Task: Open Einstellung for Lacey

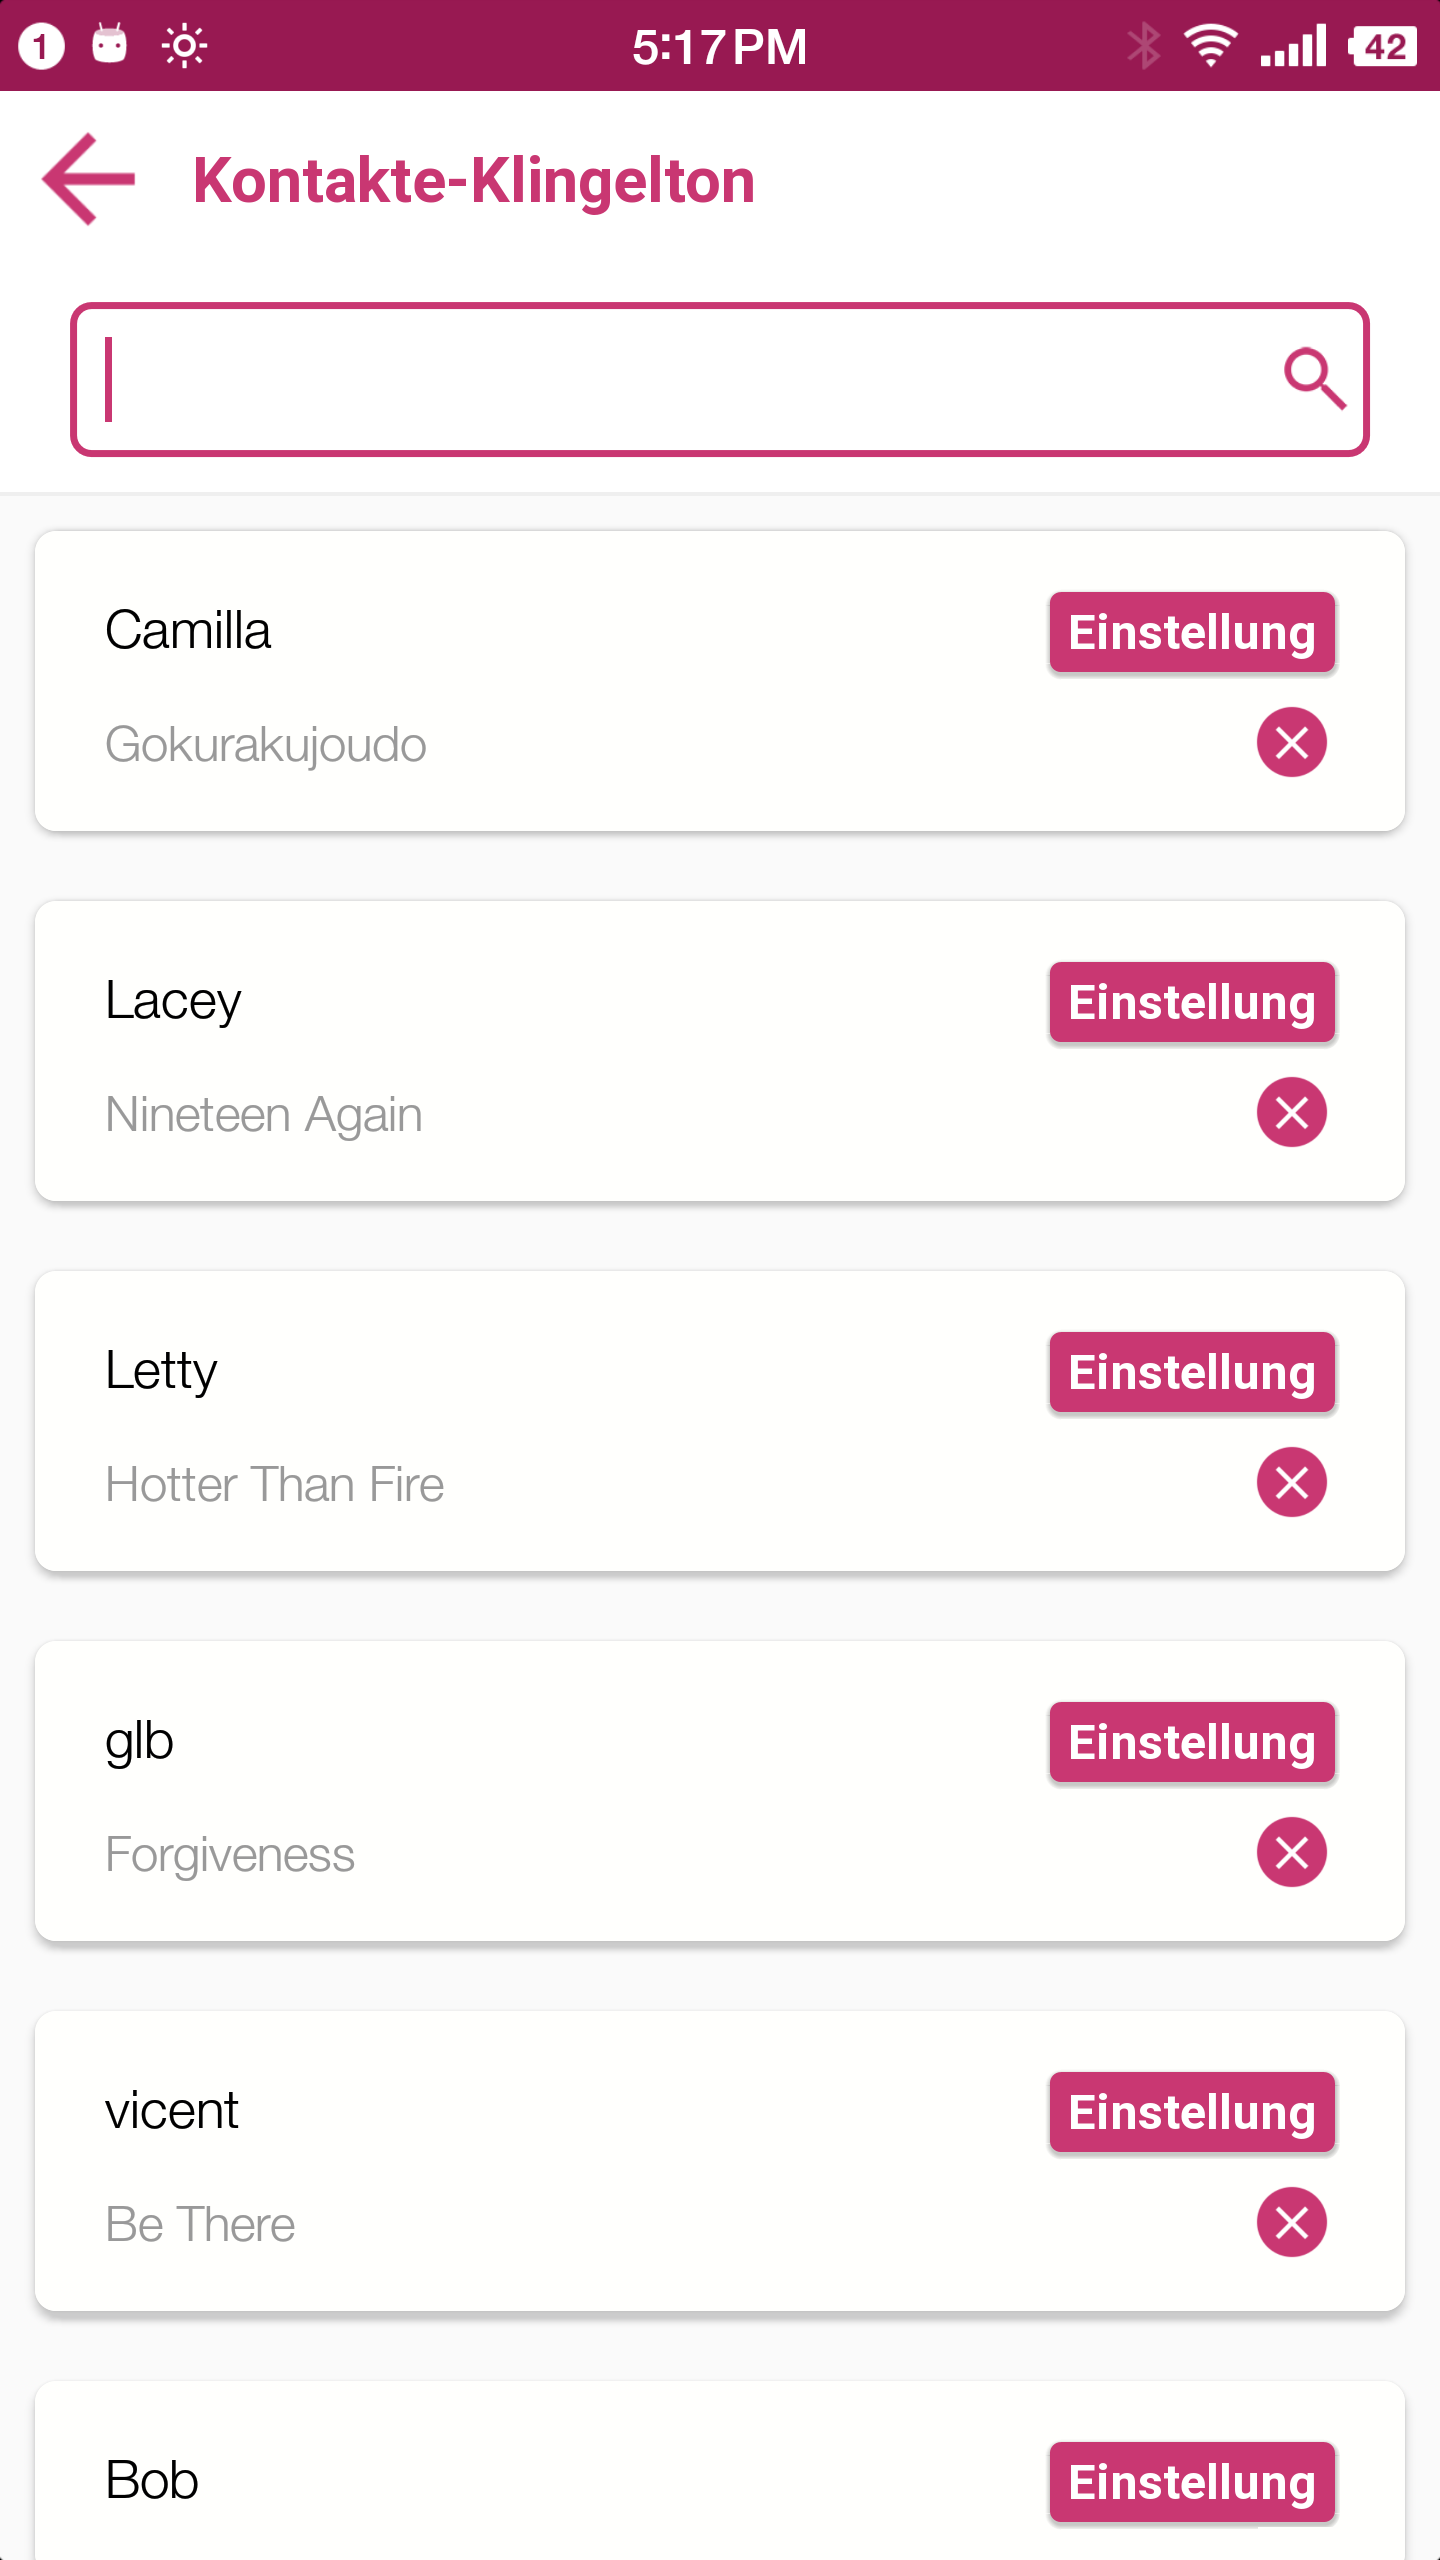Action: pos(1192,1003)
